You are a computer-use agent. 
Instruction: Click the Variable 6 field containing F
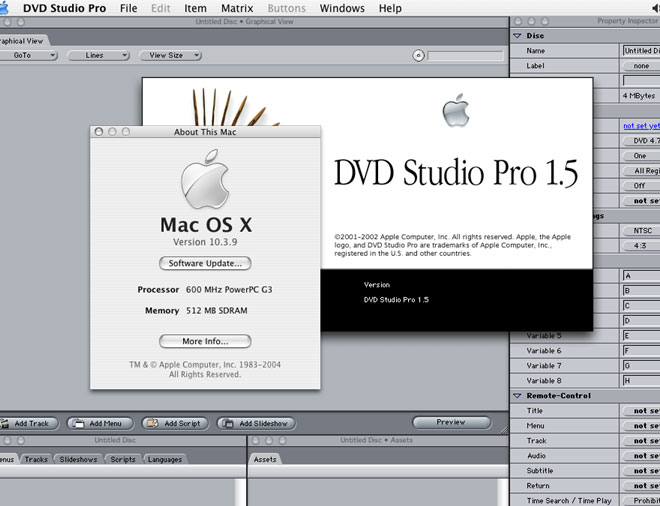pos(641,351)
